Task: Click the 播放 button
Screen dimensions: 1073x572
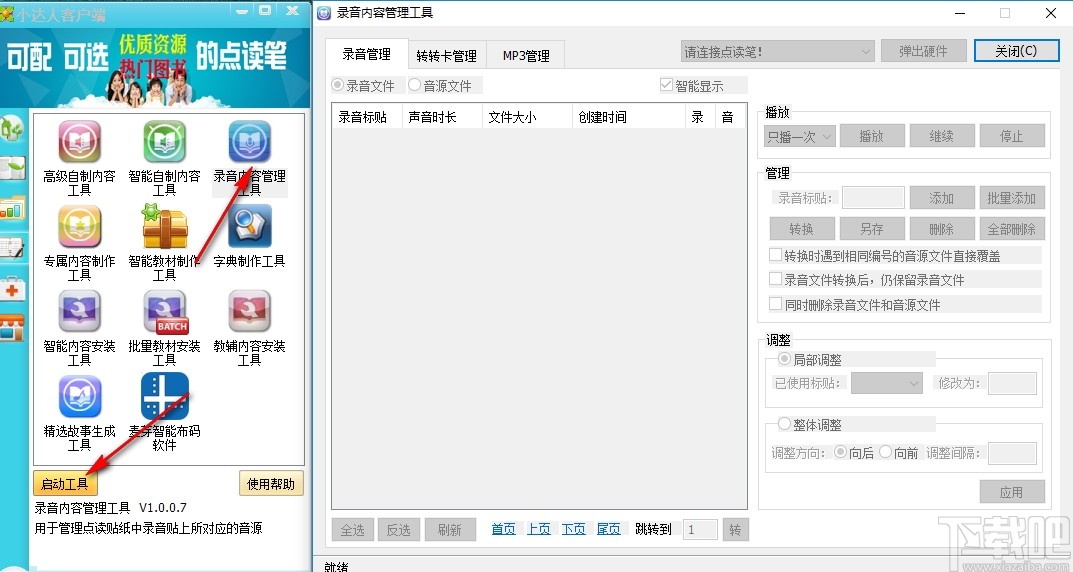Action: point(872,136)
